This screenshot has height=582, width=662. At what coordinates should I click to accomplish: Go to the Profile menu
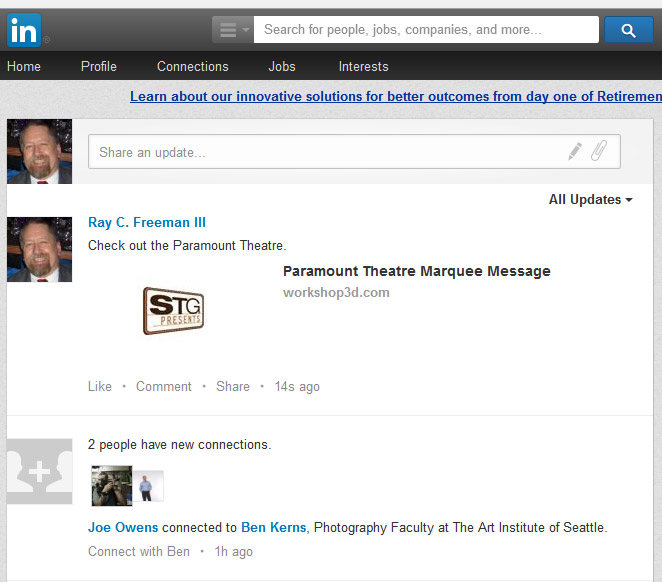(x=99, y=66)
